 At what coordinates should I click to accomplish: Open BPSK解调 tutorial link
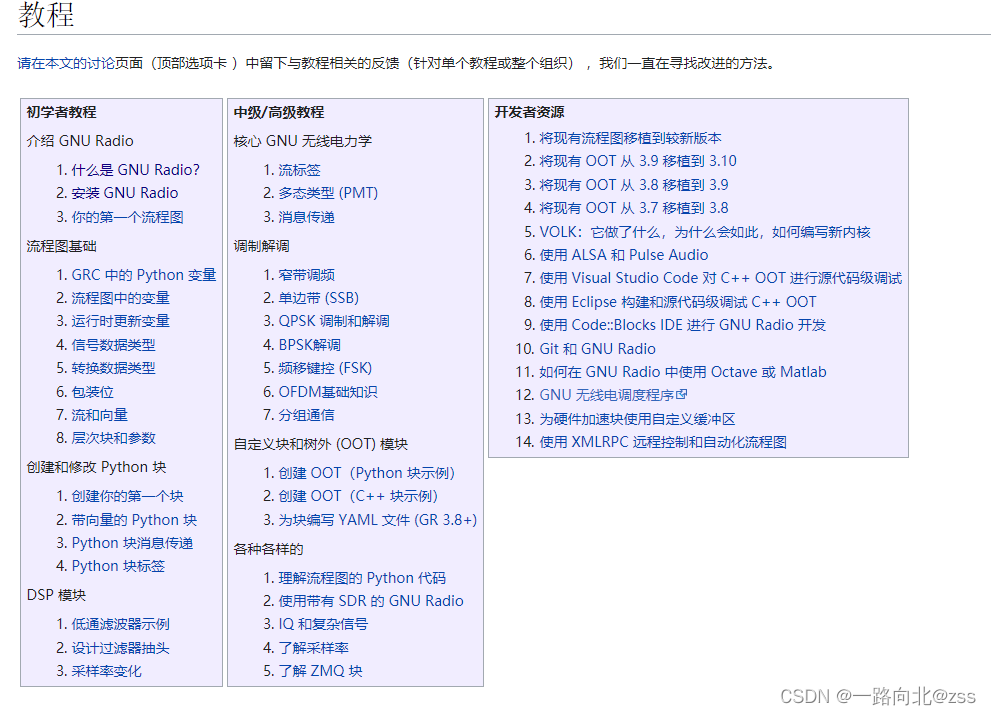tap(310, 345)
